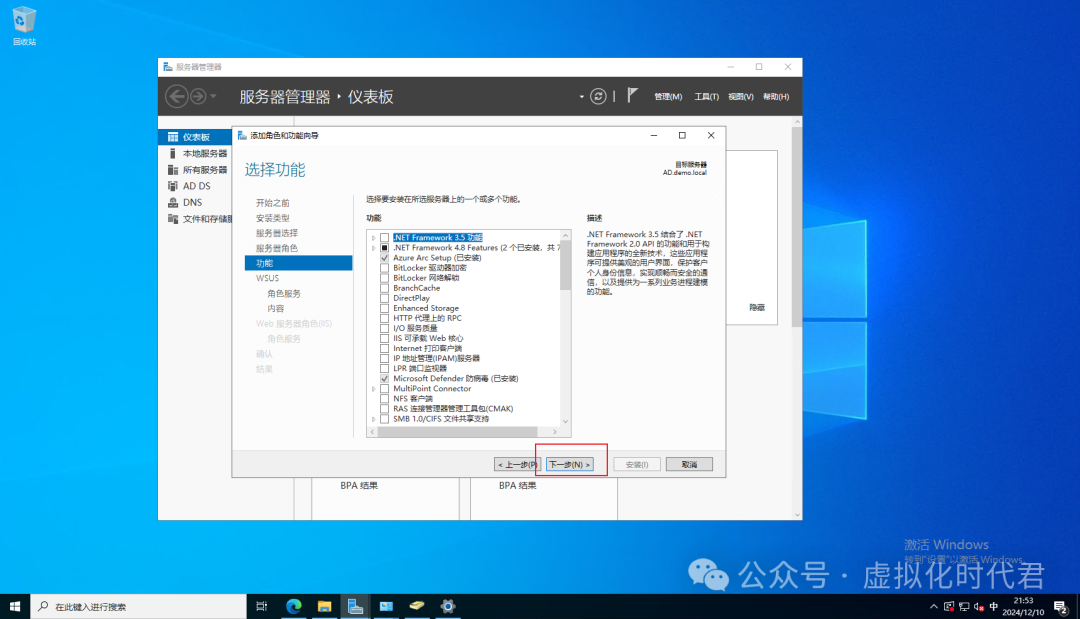Open the control panel style taskbar icon
This screenshot has width=1080, height=619.
pos(386,607)
